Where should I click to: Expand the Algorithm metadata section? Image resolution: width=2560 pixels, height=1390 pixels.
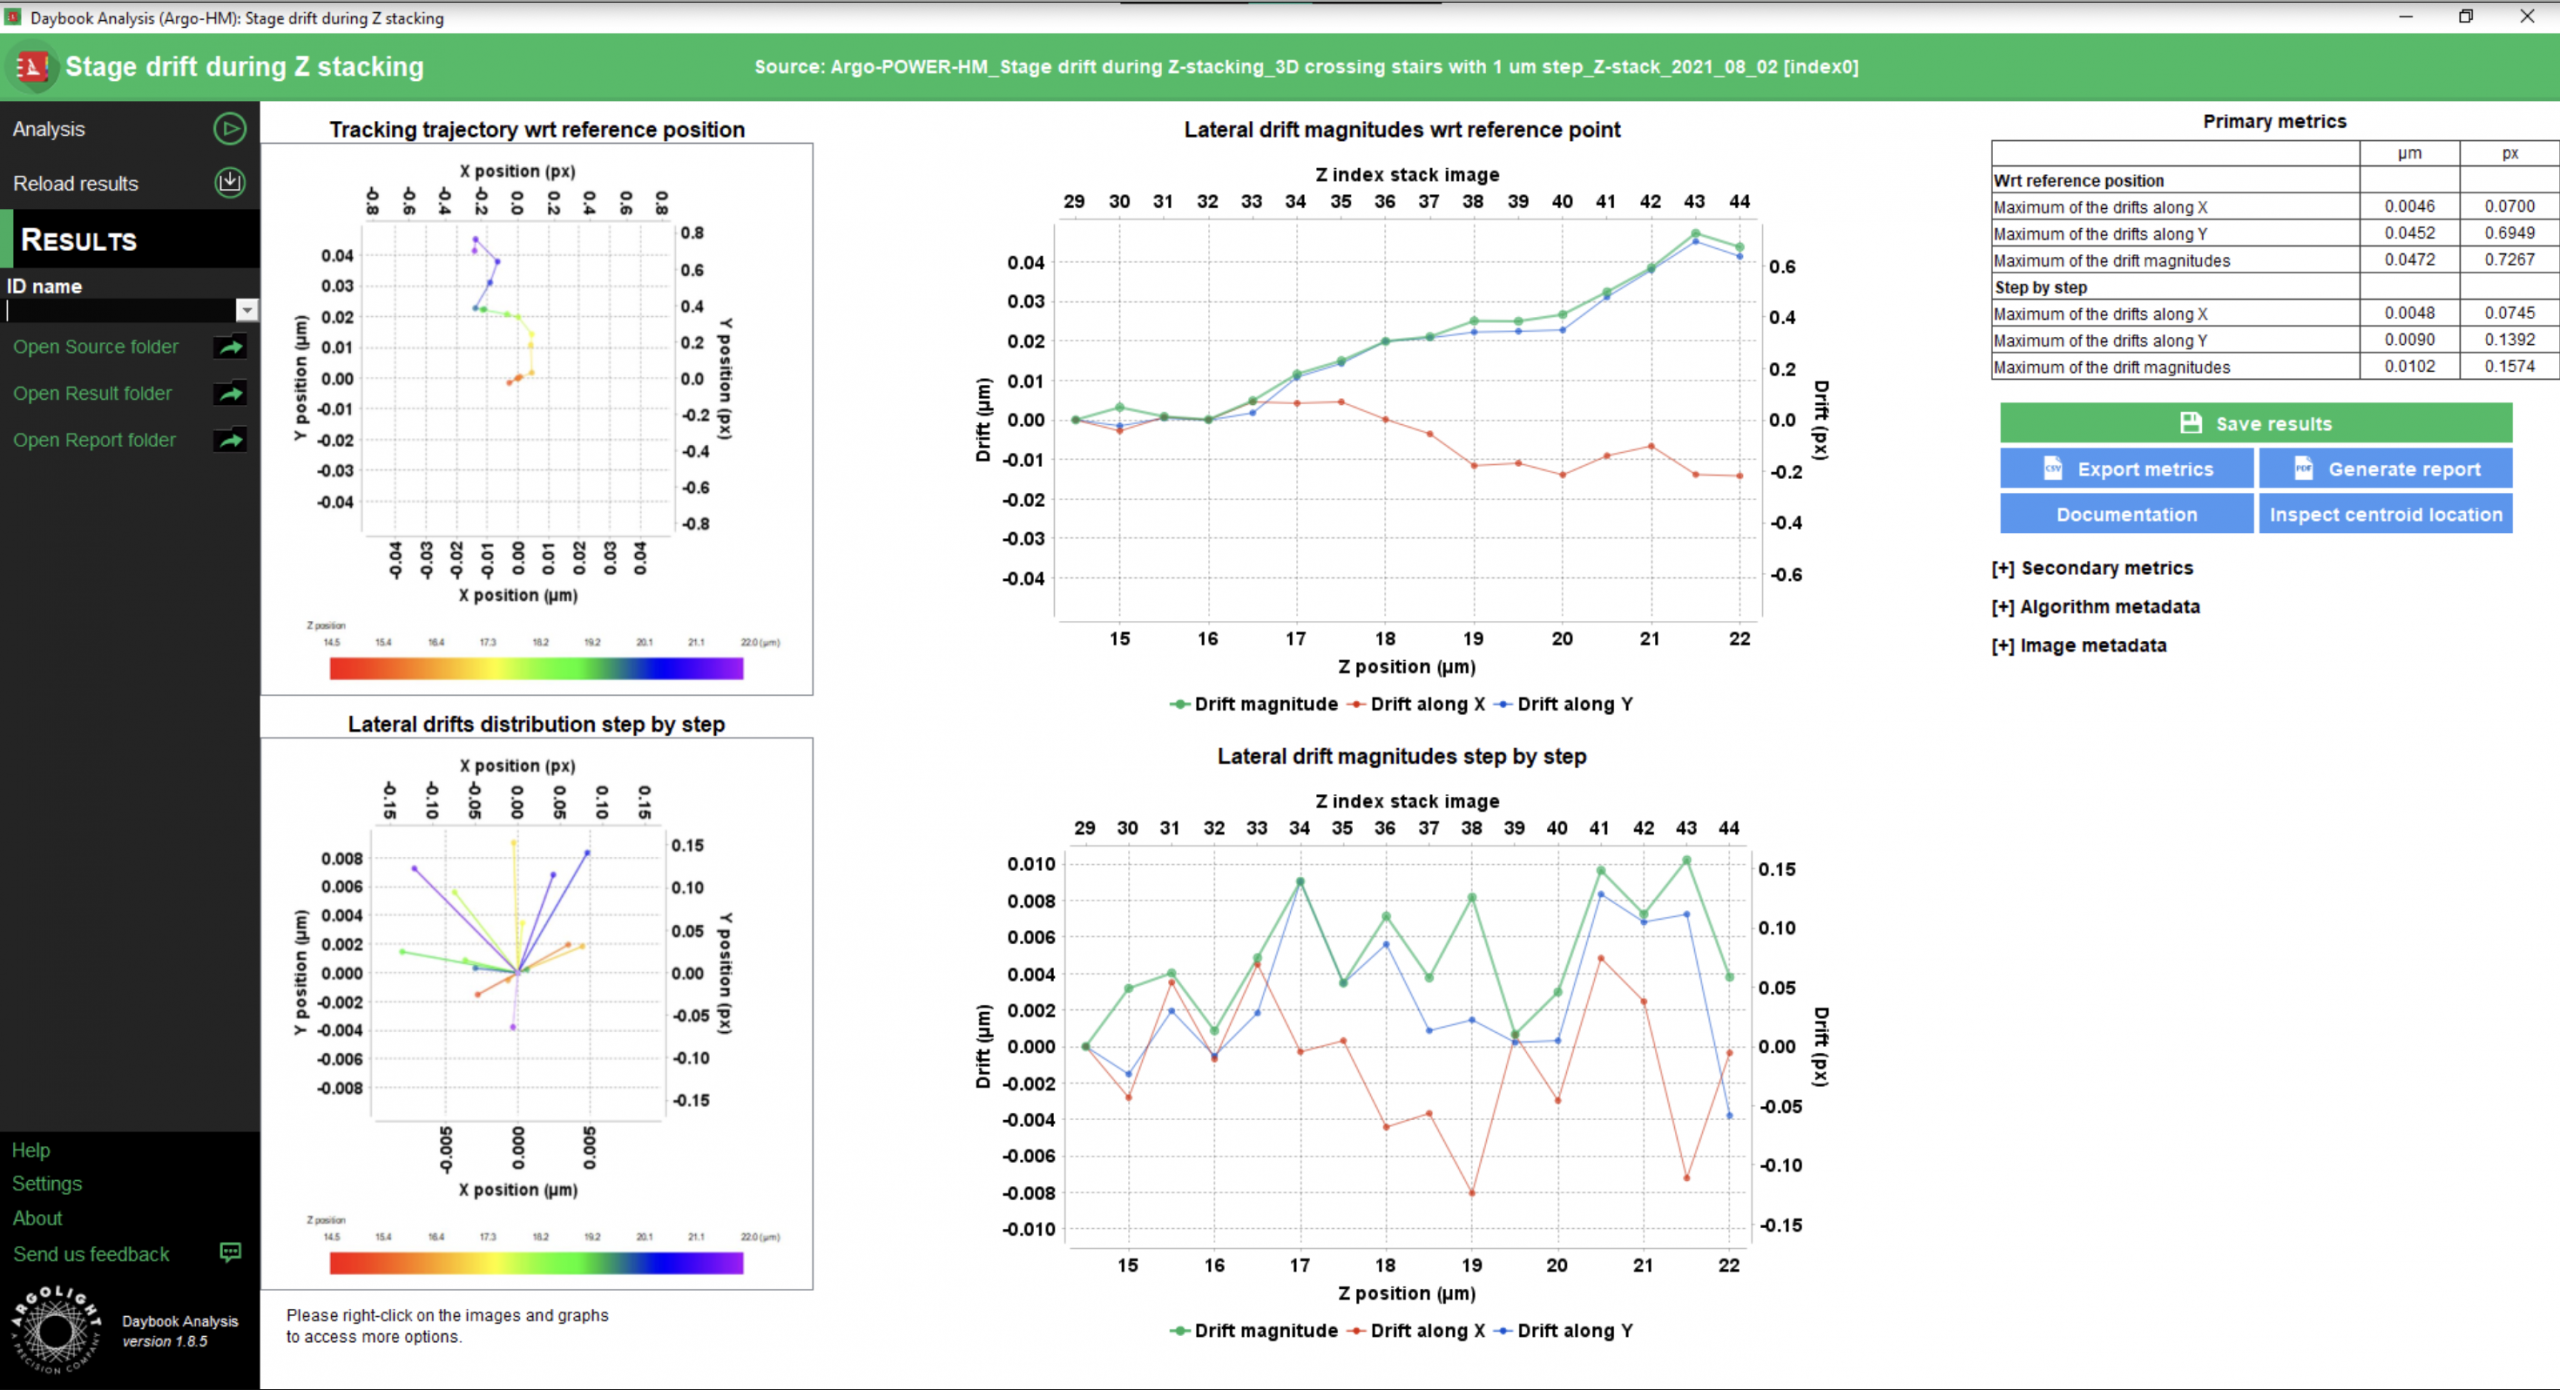tap(2095, 607)
